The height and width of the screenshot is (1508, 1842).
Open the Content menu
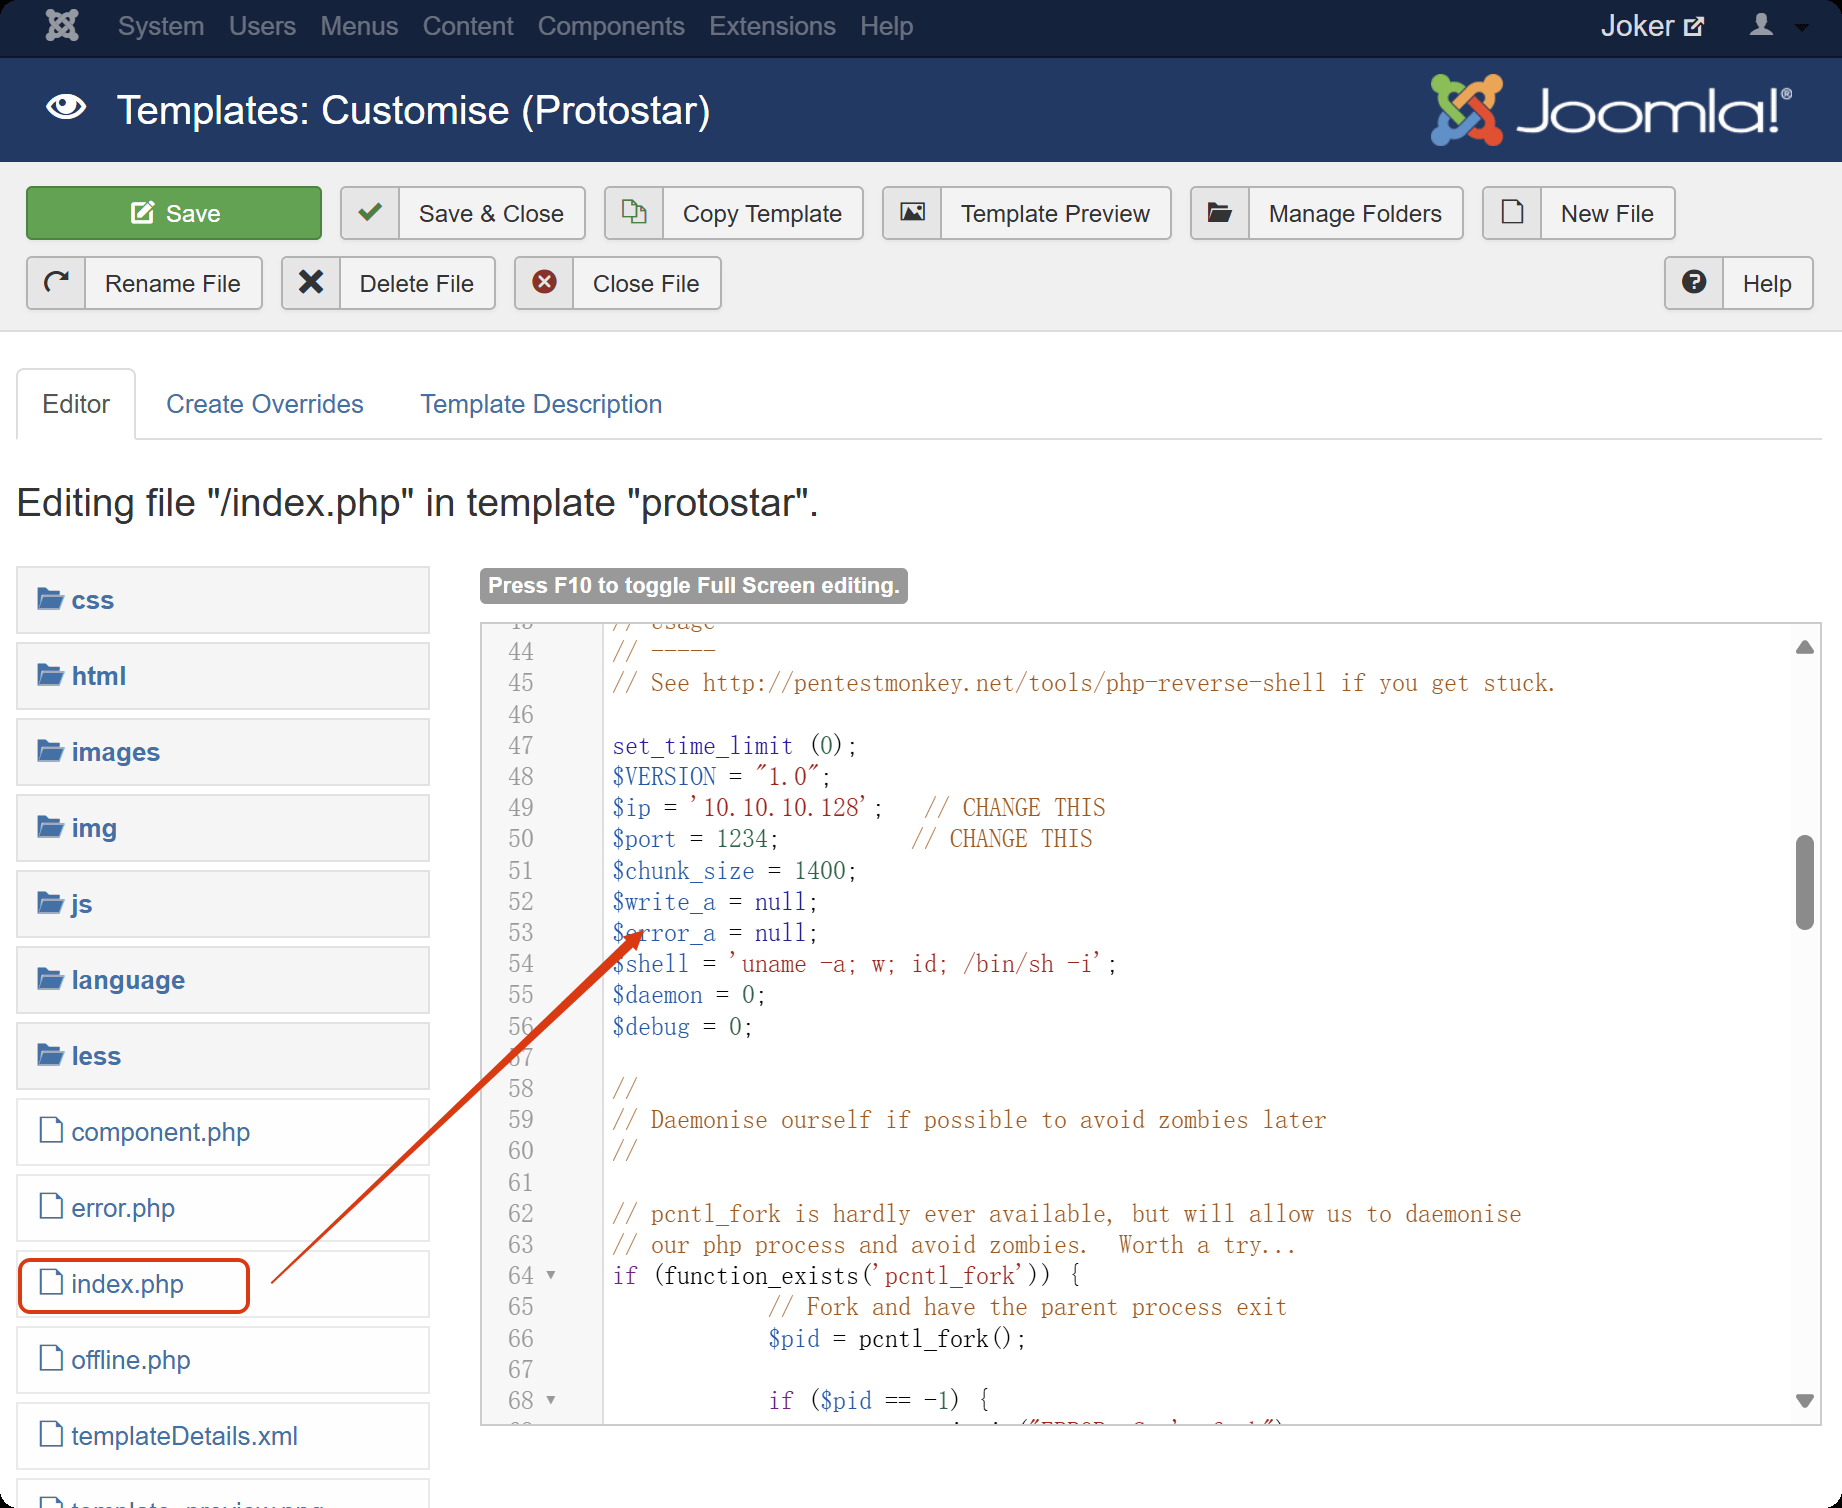click(468, 26)
